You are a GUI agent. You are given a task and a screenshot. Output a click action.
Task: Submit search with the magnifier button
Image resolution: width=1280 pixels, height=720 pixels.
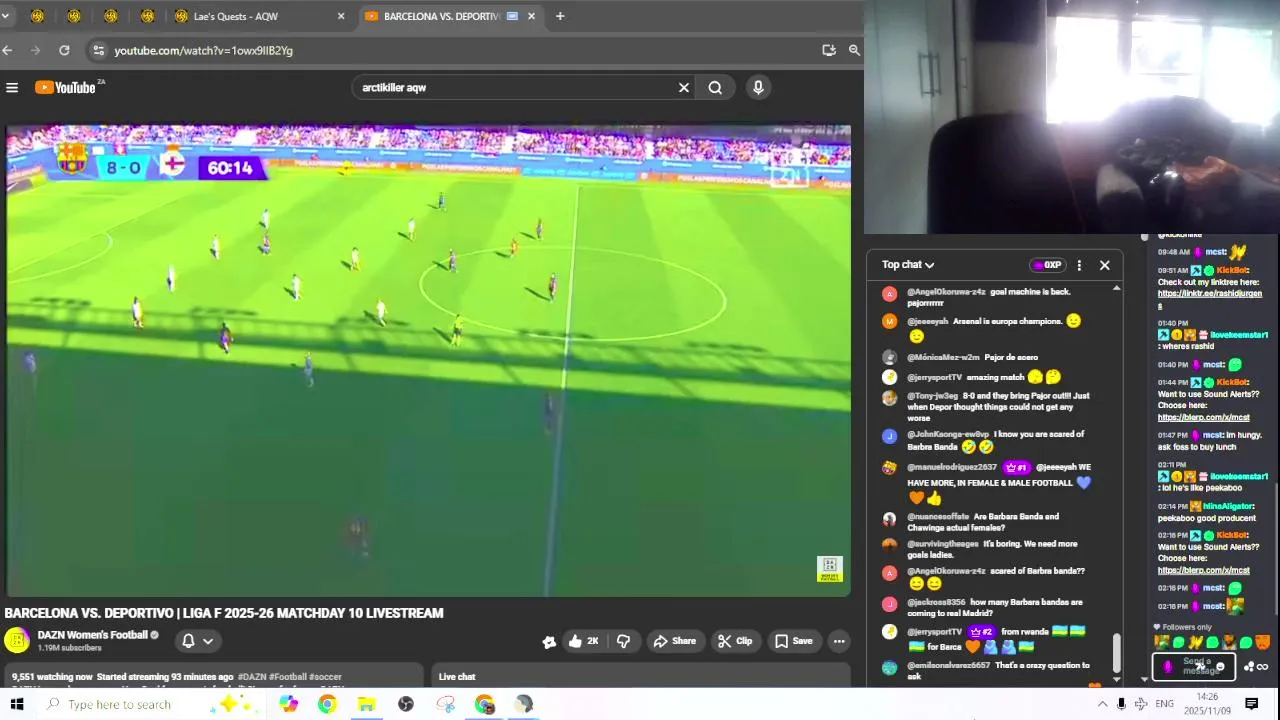point(715,88)
